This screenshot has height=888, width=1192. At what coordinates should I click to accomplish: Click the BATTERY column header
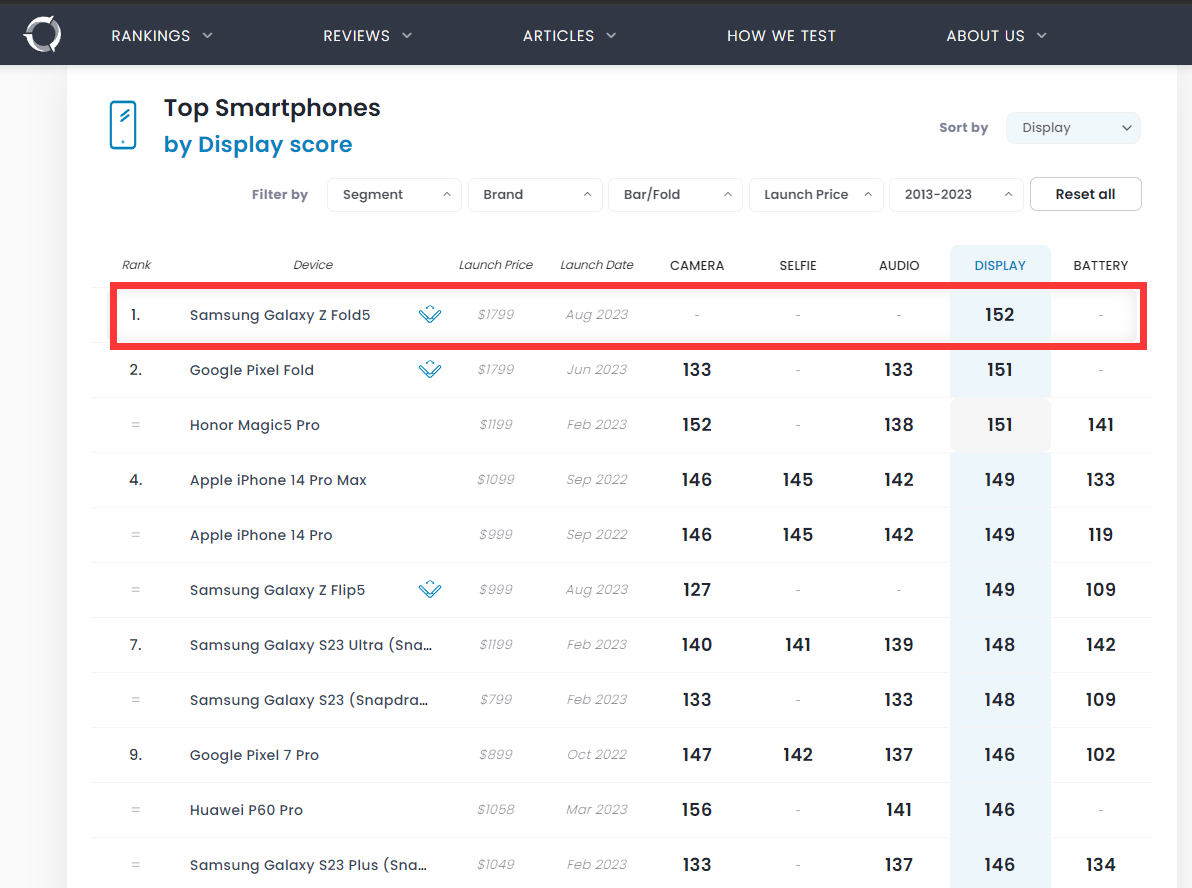(x=1100, y=266)
